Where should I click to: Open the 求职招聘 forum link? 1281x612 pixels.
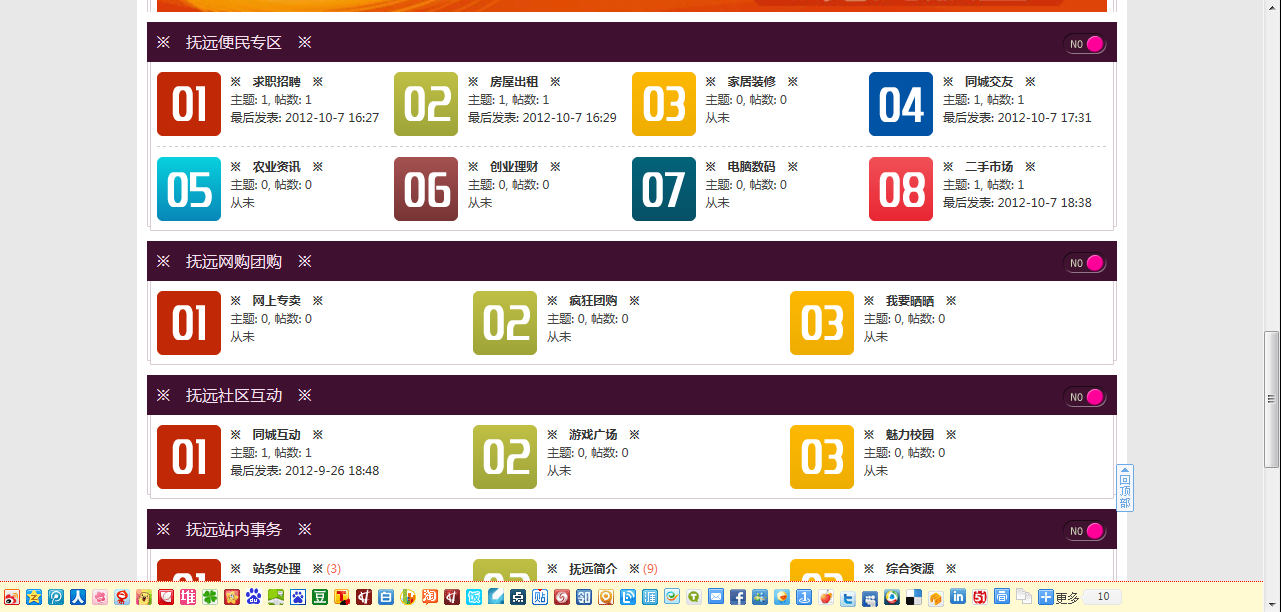pos(276,82)
